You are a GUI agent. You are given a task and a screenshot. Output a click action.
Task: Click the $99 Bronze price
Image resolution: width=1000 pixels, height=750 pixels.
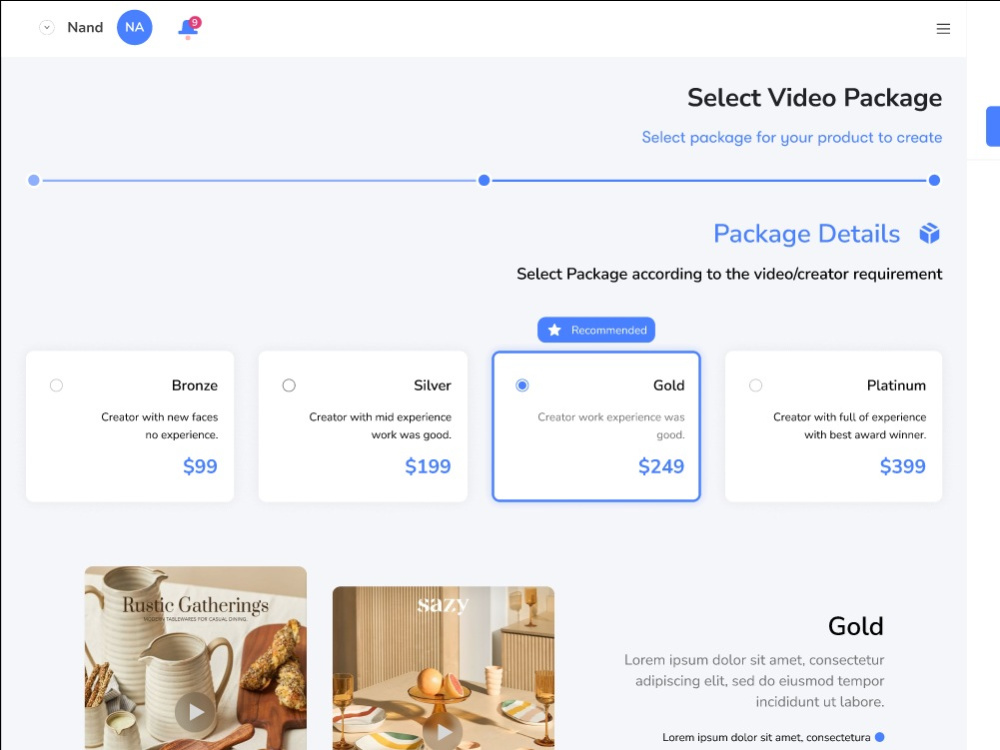(x=200, y=466)
